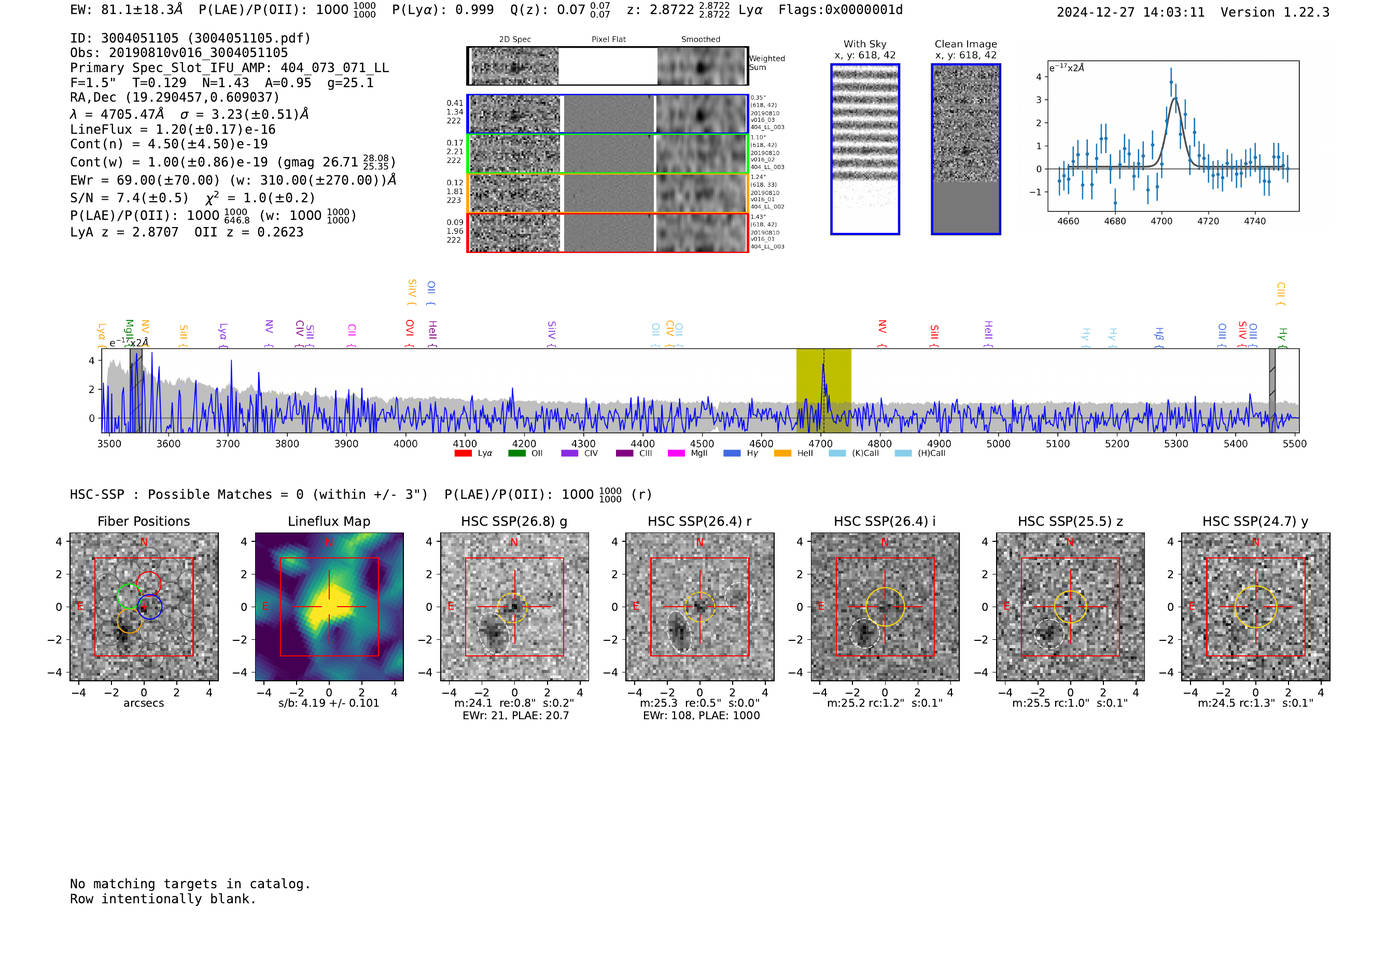Screen dimensions: 1400x953
Task: Click the 2D Spec column header
Action: coord(515,40)
